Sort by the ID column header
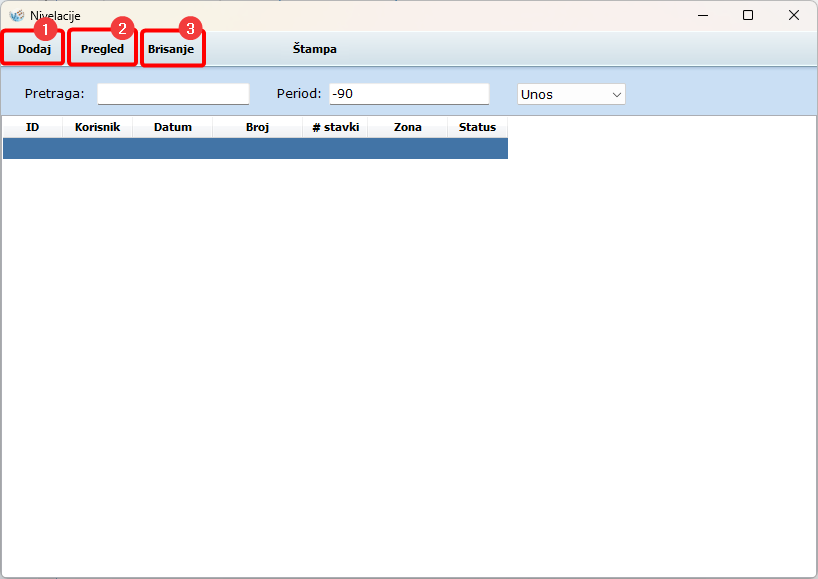Image resolution: width=818 pixels, height=579 pixels. pos(32,127)
